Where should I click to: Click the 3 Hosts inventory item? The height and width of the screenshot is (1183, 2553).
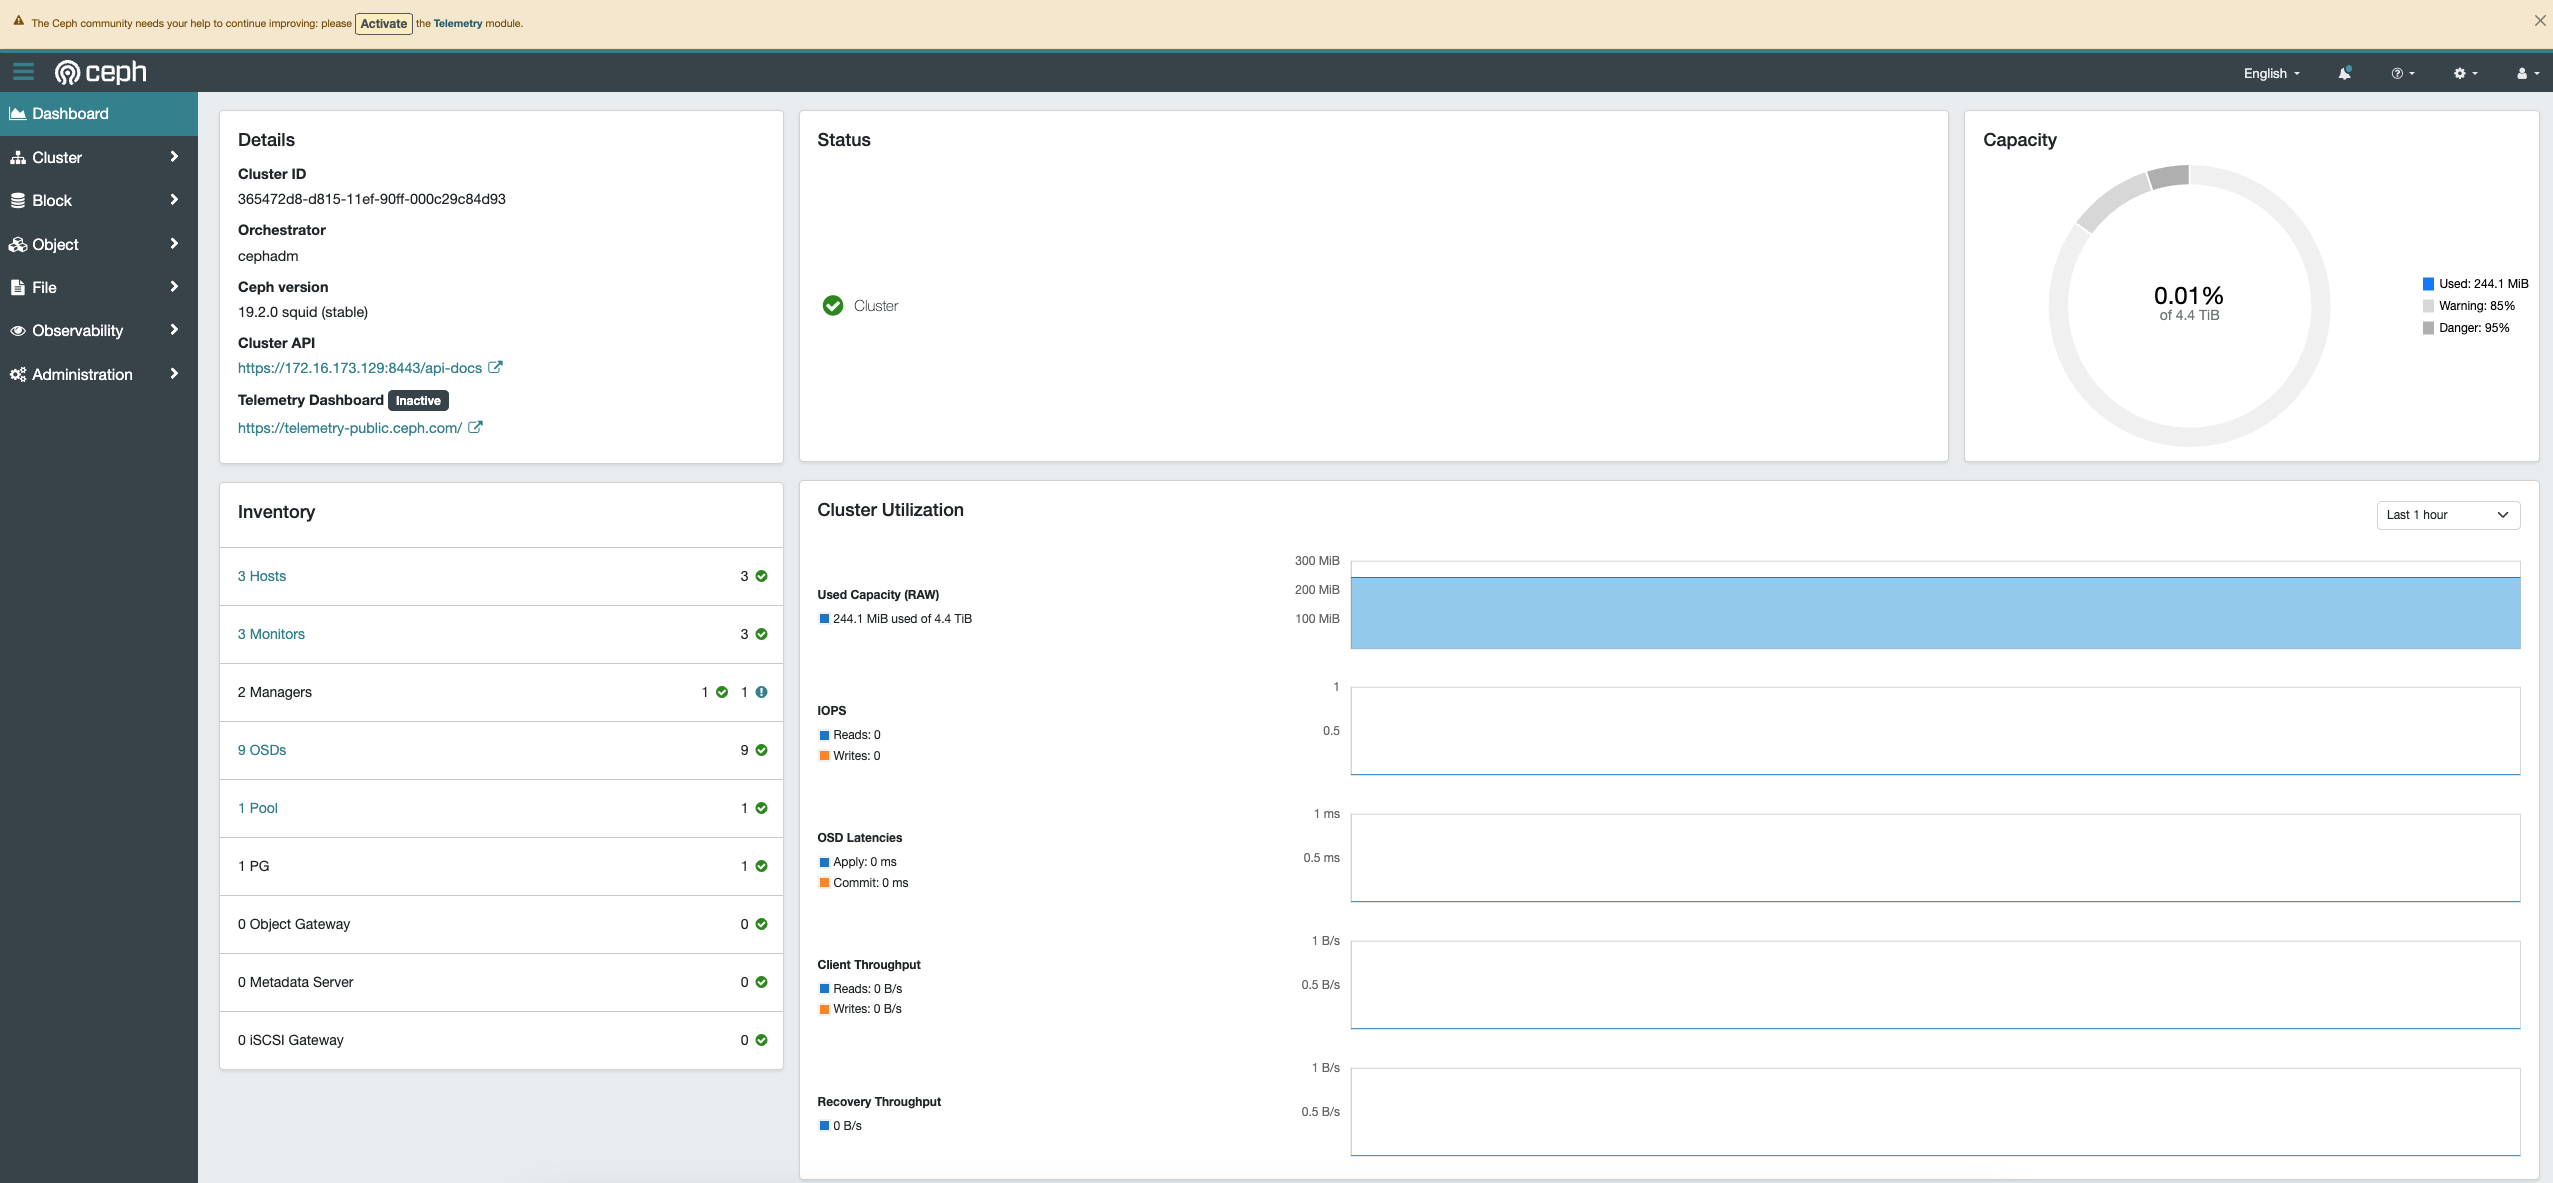point(261,574)
